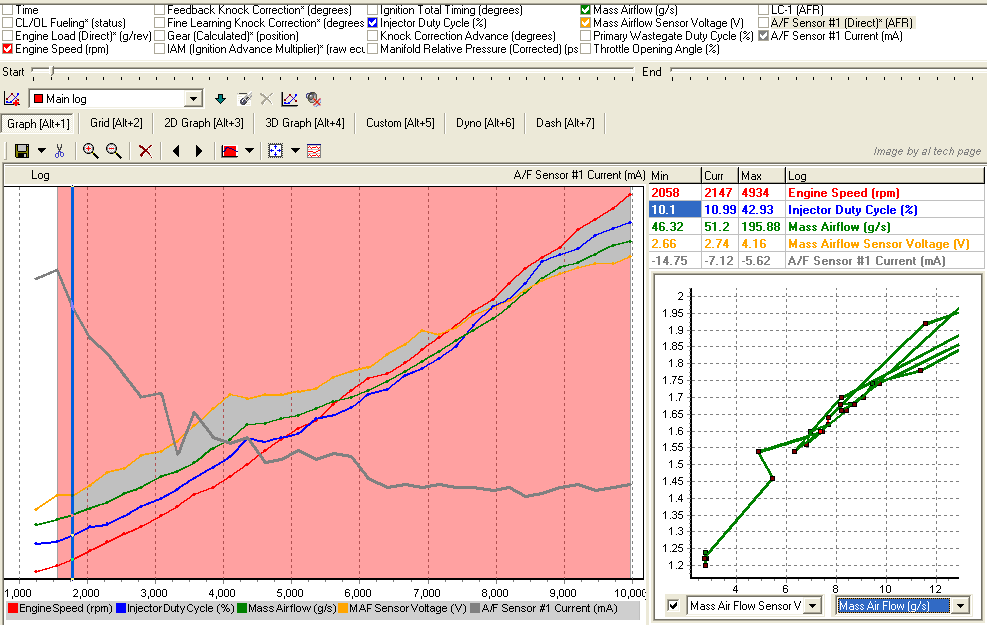
Task: Open the Mass Air Flow Sensor V dropdown
Action: coord(813,605)
